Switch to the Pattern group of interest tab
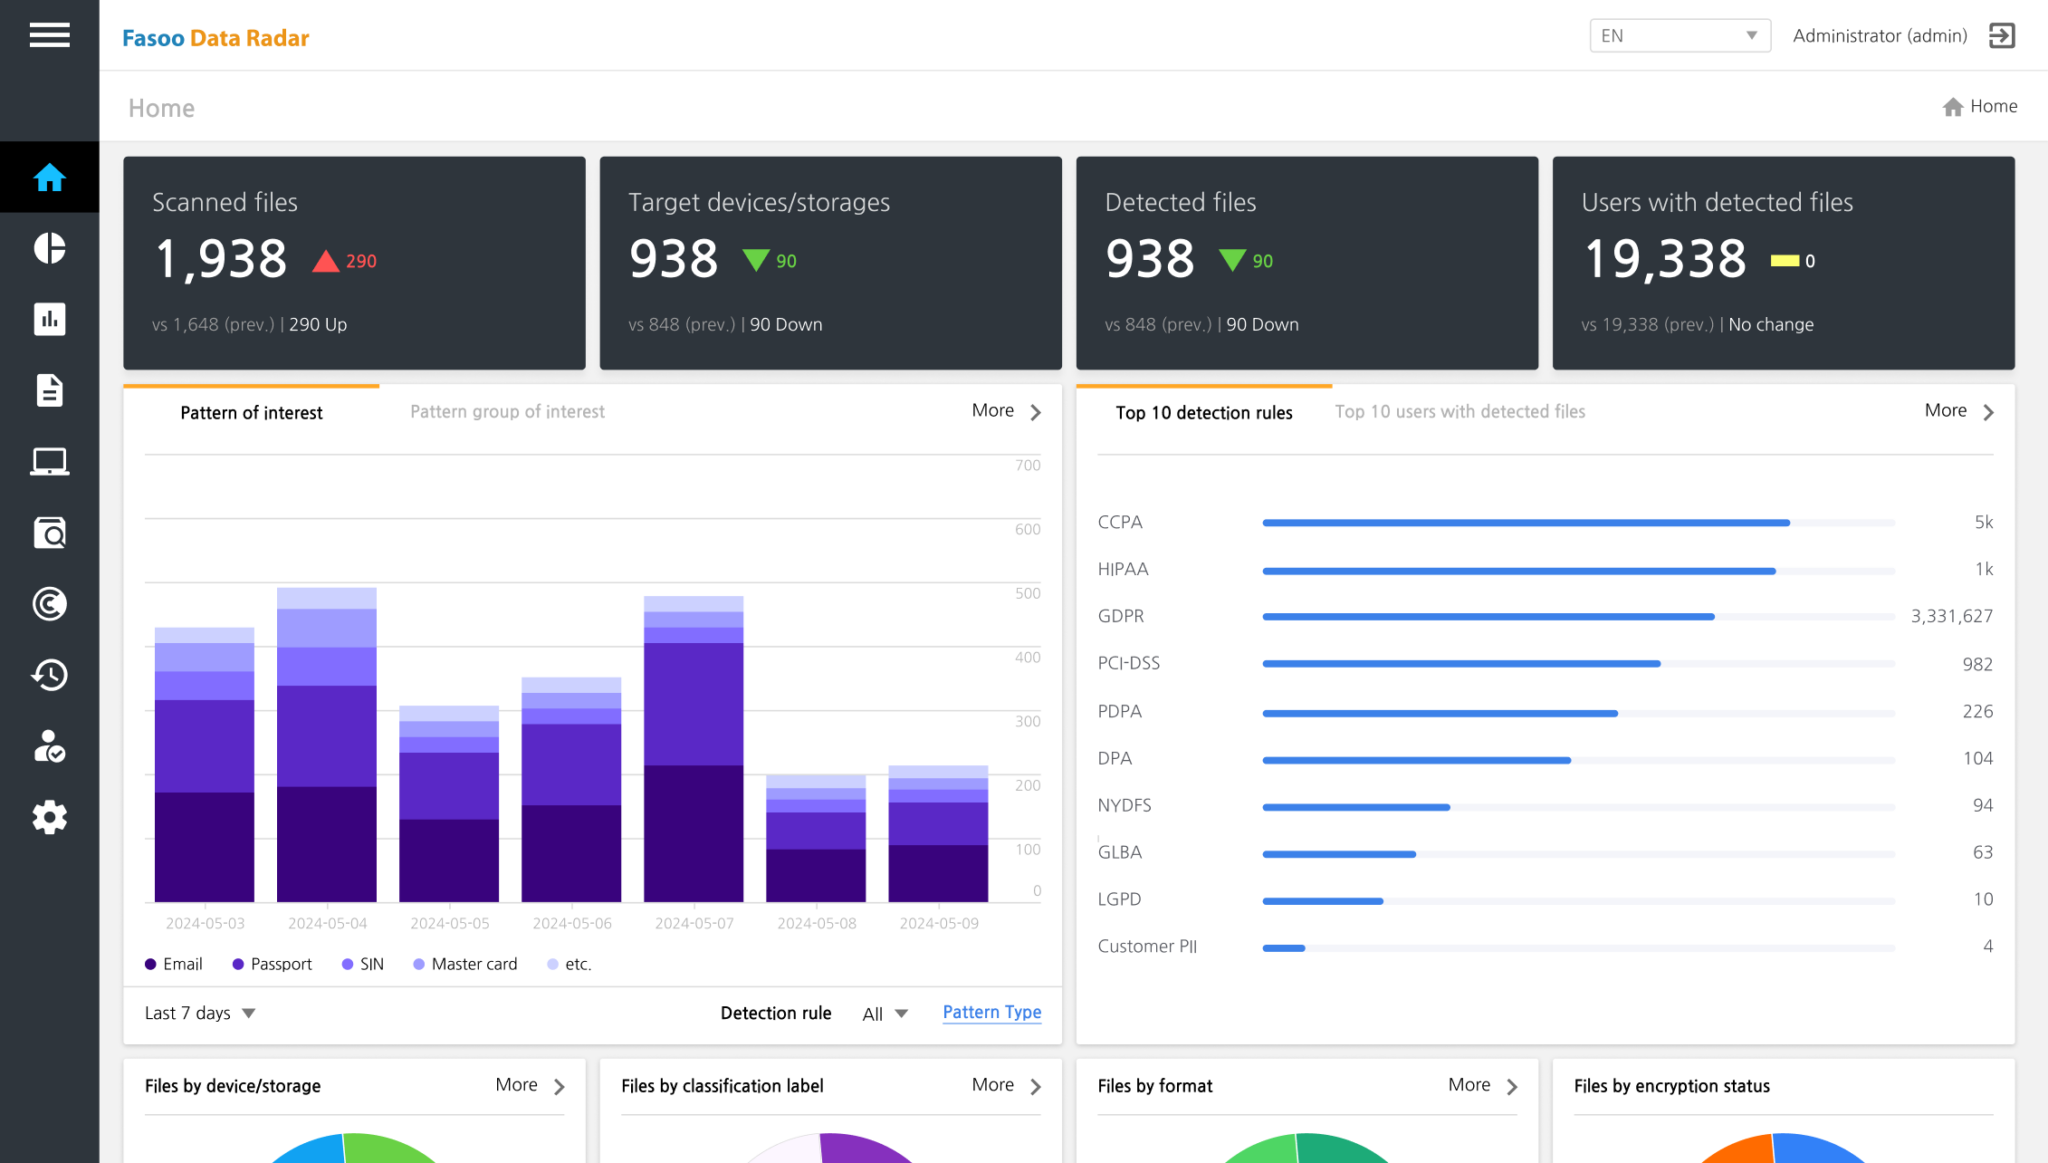Screen dimensions: 2048x1163 506,411
